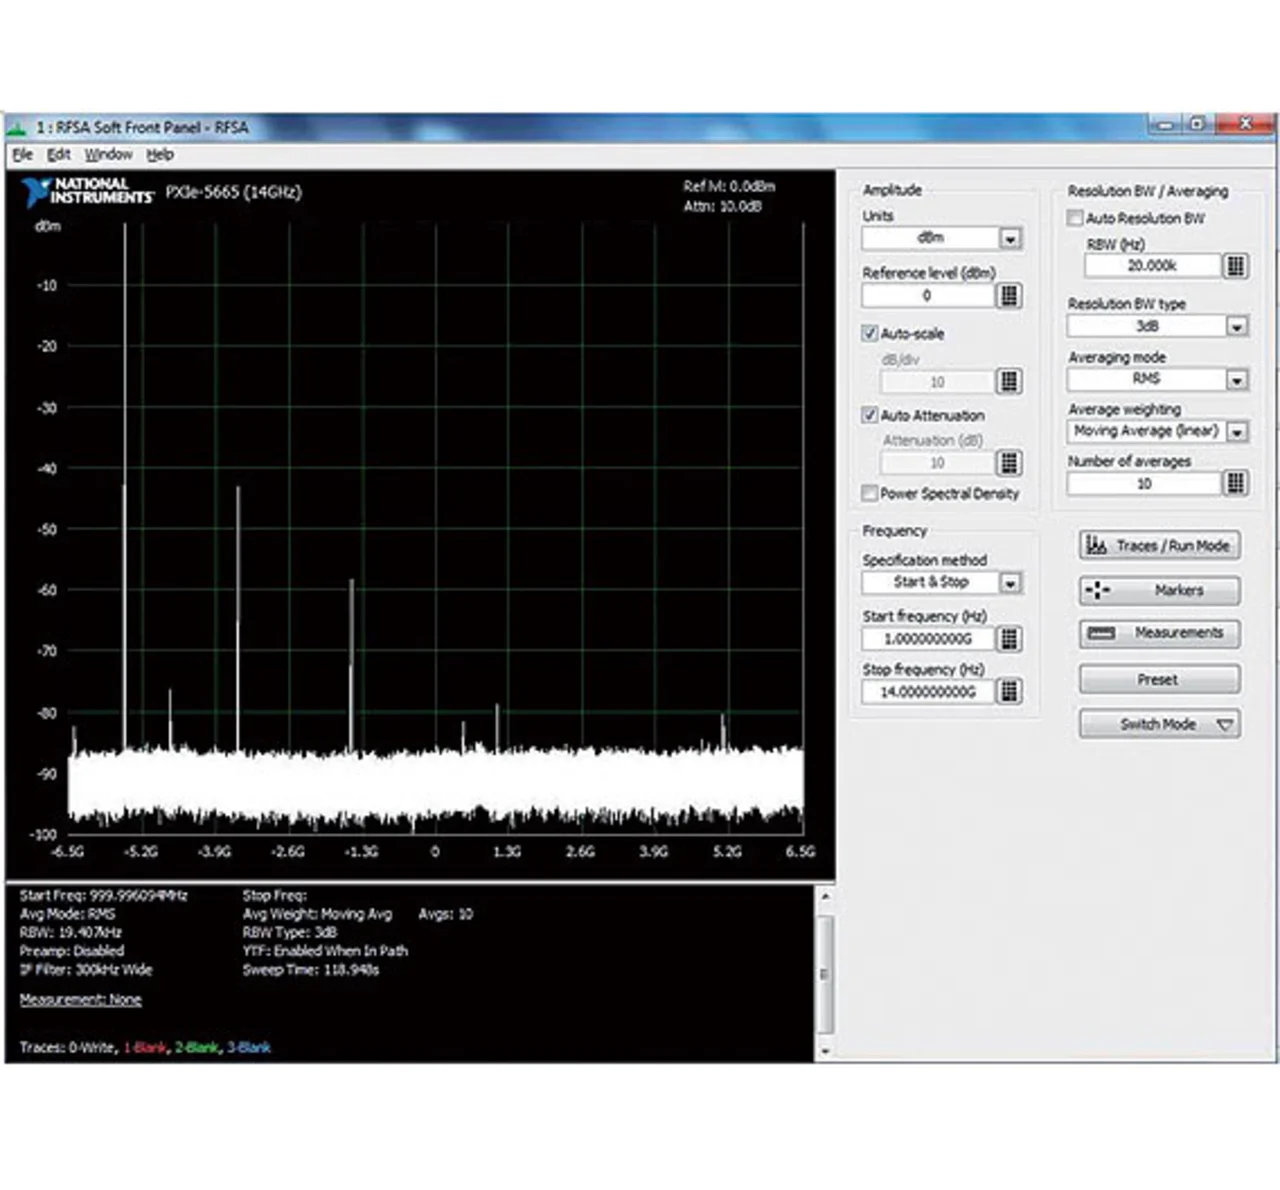Click the Start frequency value field
1280x1190 pixels.
click(x=928, y=639)
